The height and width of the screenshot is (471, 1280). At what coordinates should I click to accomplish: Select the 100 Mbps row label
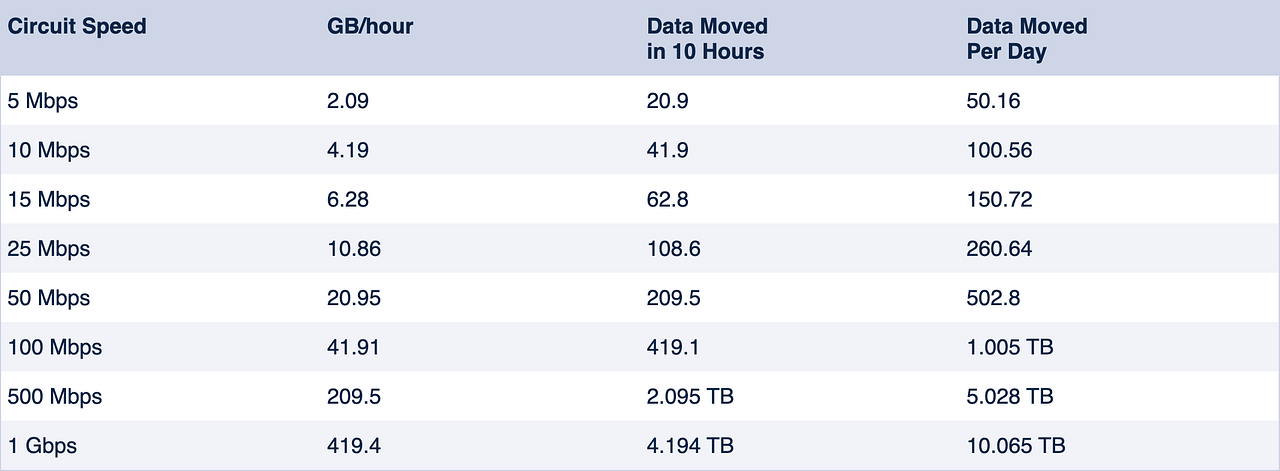(54, 347)
